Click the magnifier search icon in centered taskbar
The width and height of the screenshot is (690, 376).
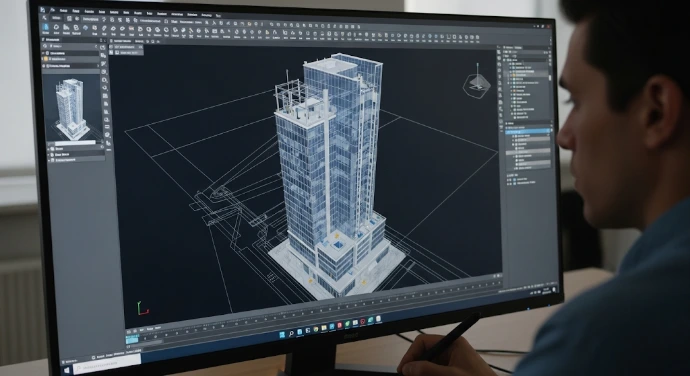click(x=291, y=333)
